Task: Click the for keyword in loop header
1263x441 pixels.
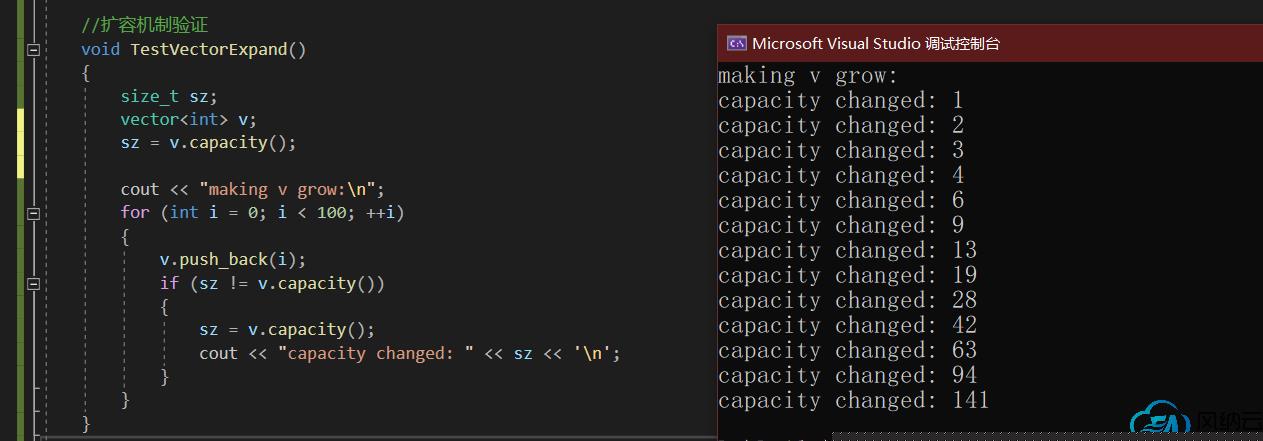Action: click(134, 213)
